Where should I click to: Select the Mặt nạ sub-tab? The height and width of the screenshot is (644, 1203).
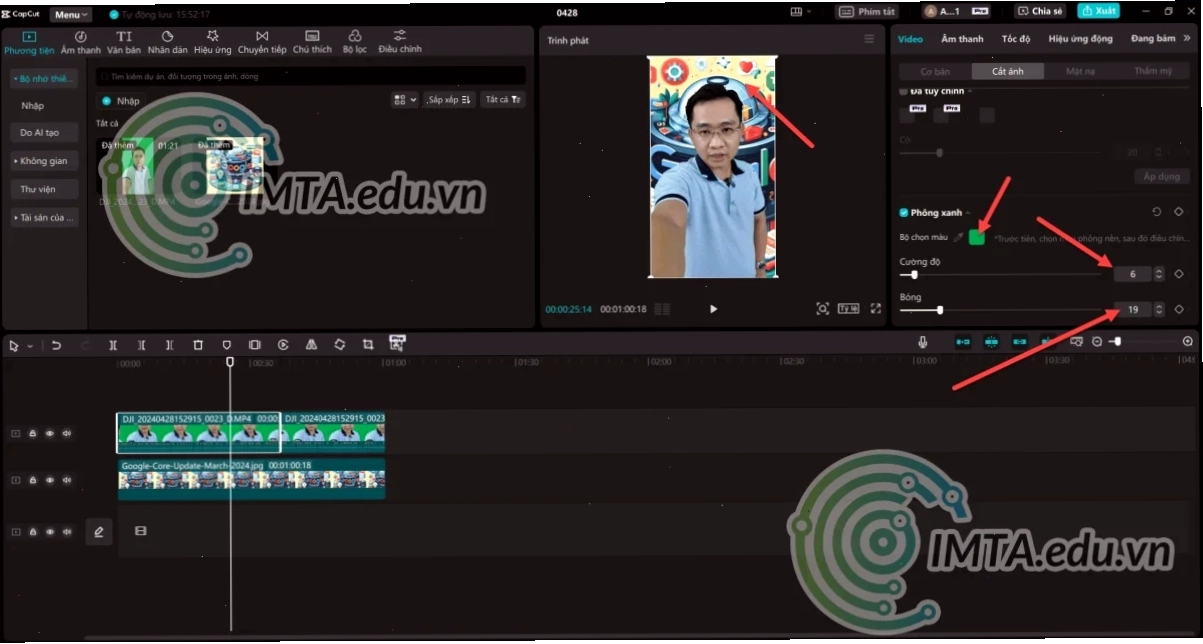pyautogui.click(x=1080, y=72)
